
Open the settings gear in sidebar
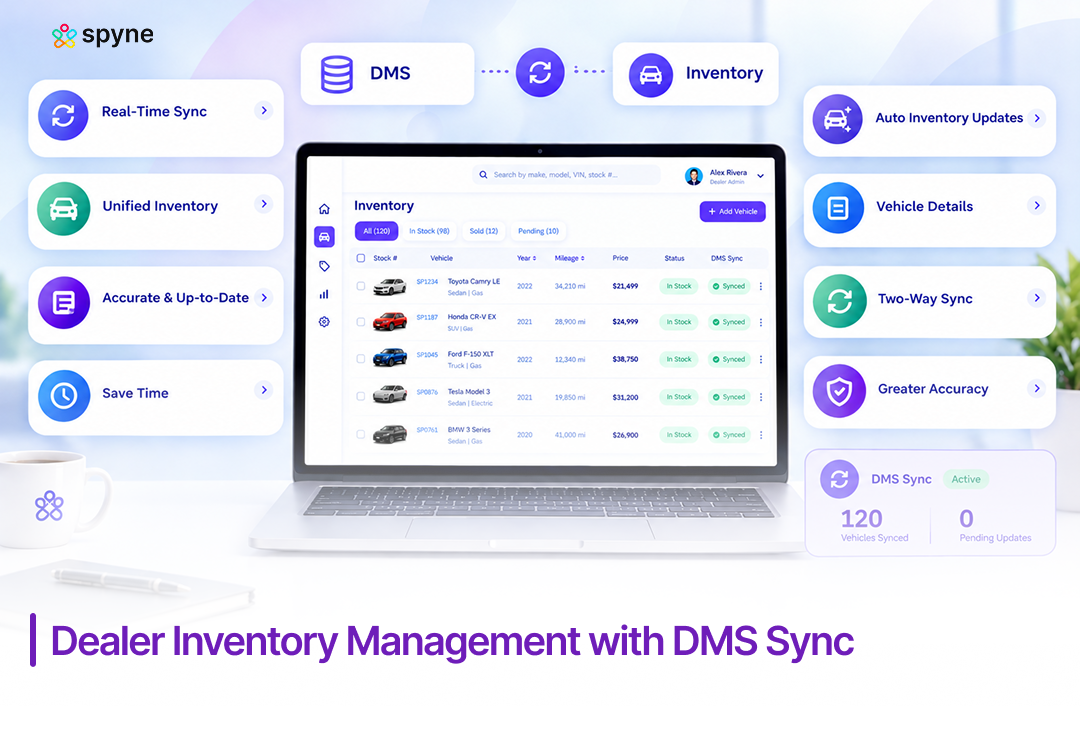coord(324,322)
